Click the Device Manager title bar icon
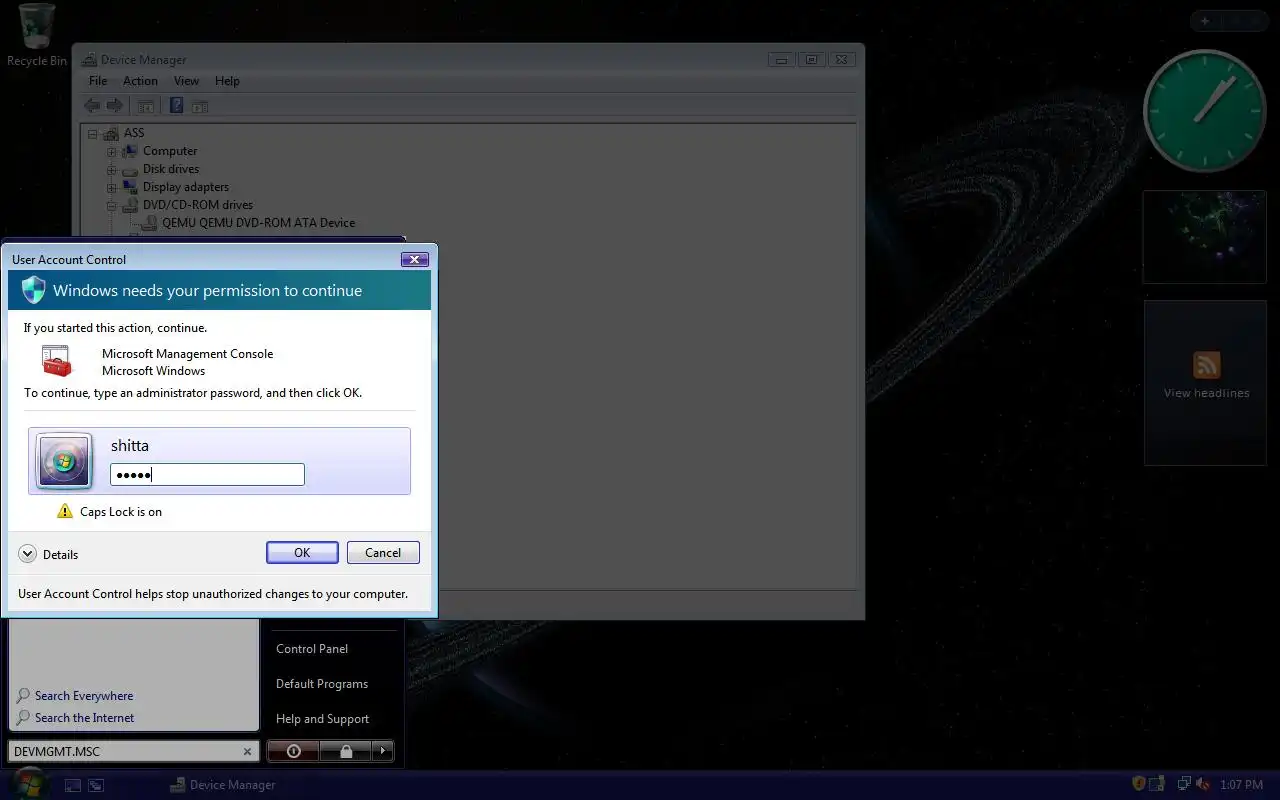Screen dimensions: 1280x800 coord(89,60)
